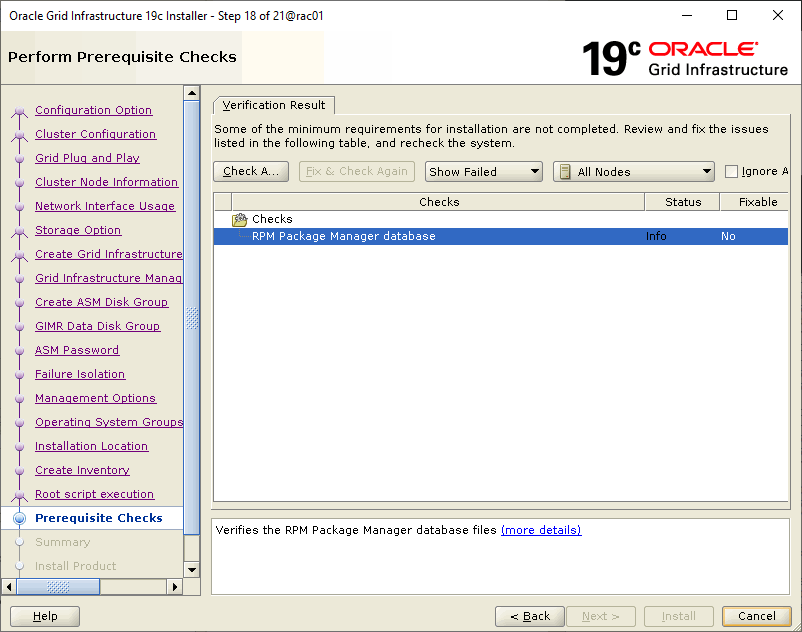Click the sidebar horizontal scroll right arrow
The image size is (802, 632).
click(x=175, y=587)
